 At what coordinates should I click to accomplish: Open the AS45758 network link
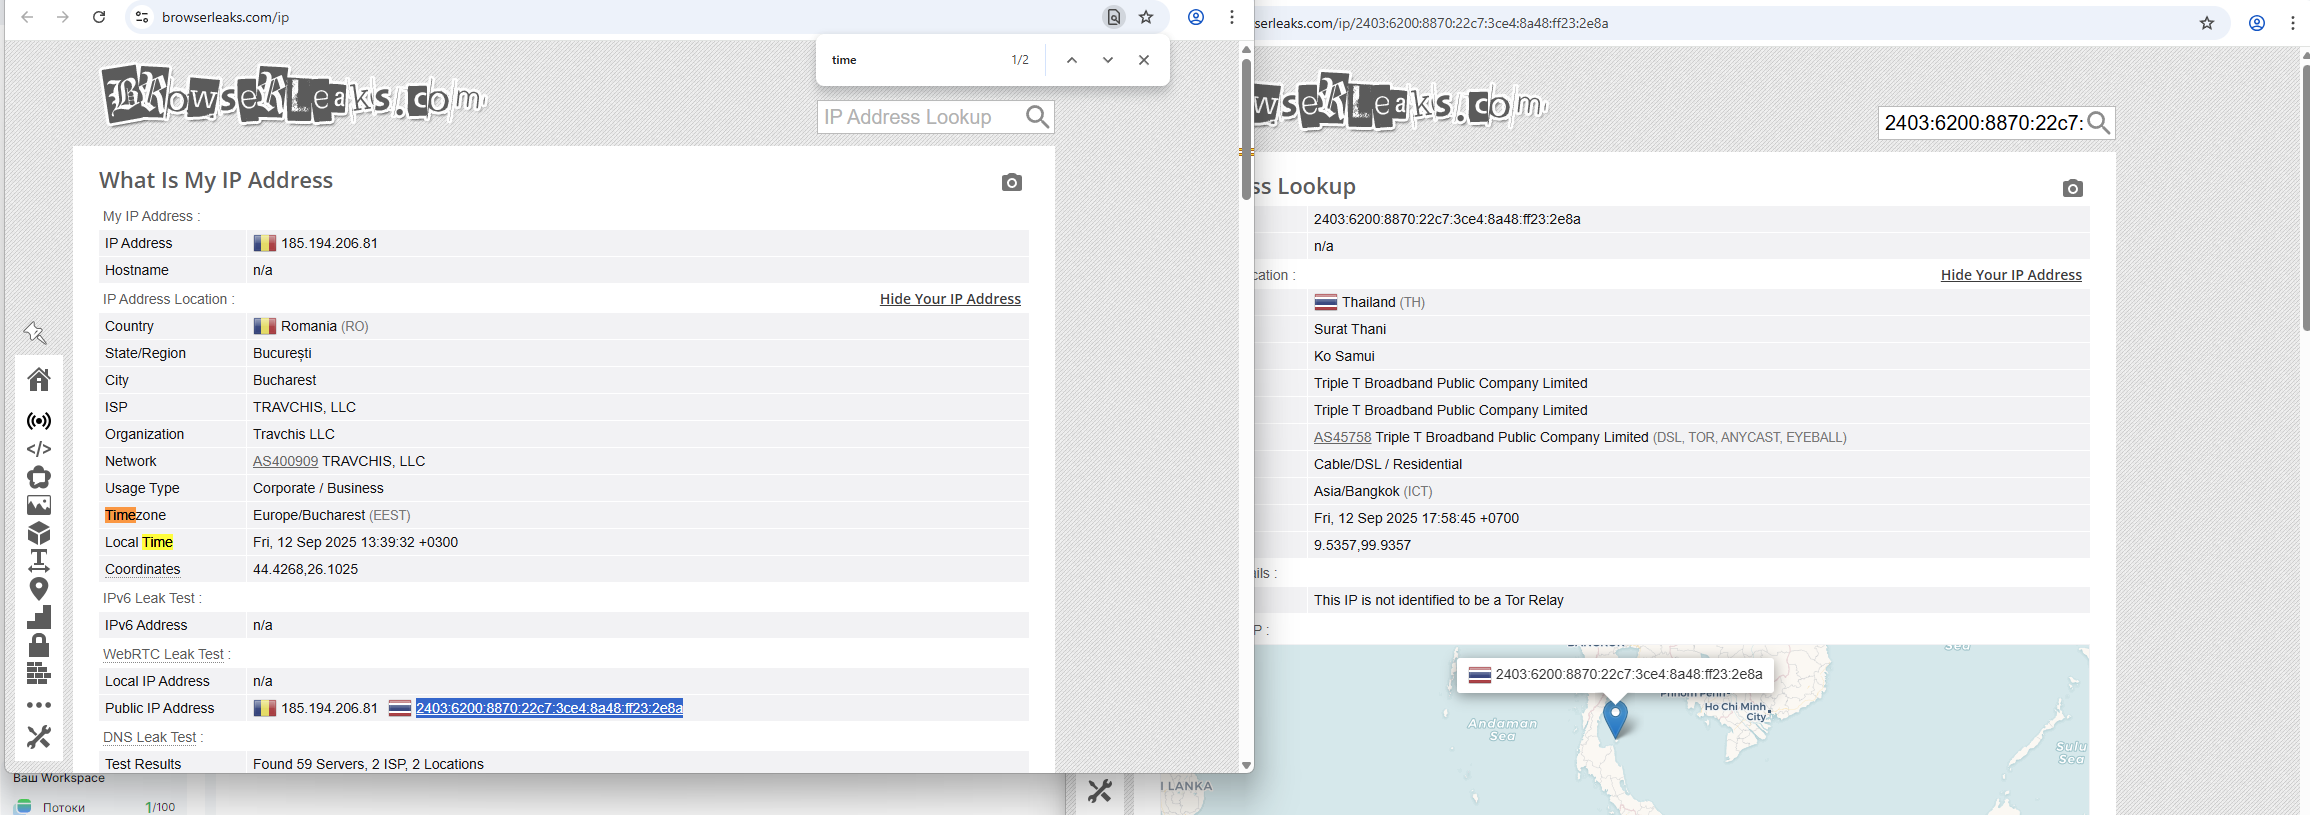(1342, 437)
